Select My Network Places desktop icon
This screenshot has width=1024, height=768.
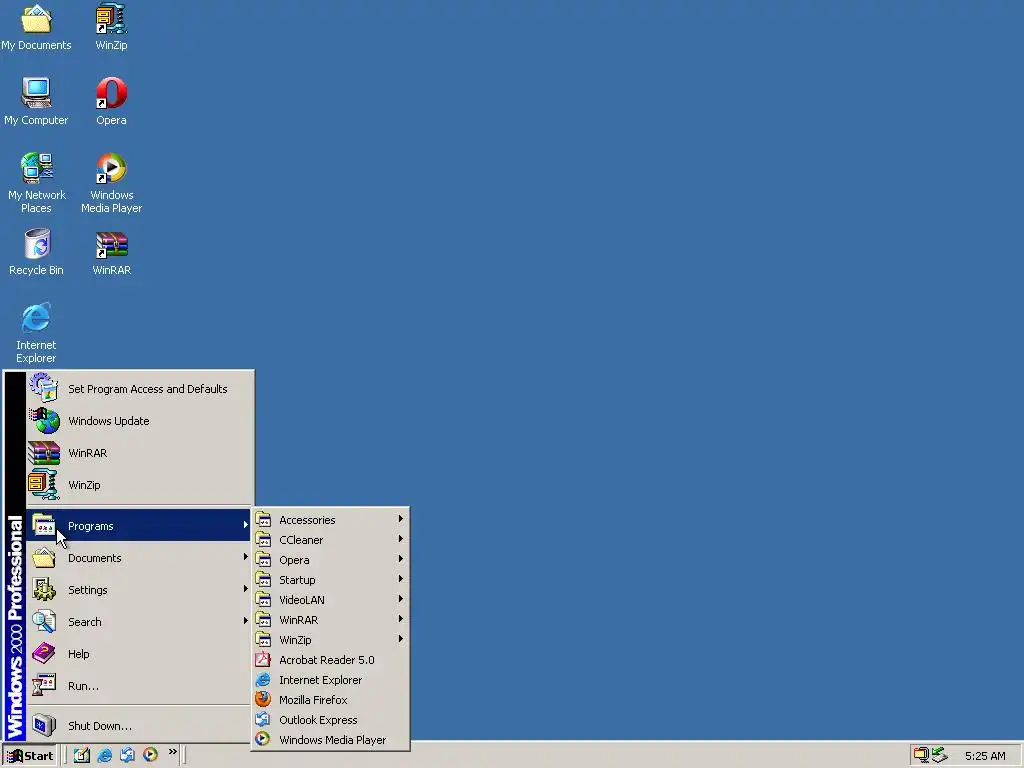tap(36, 183)
